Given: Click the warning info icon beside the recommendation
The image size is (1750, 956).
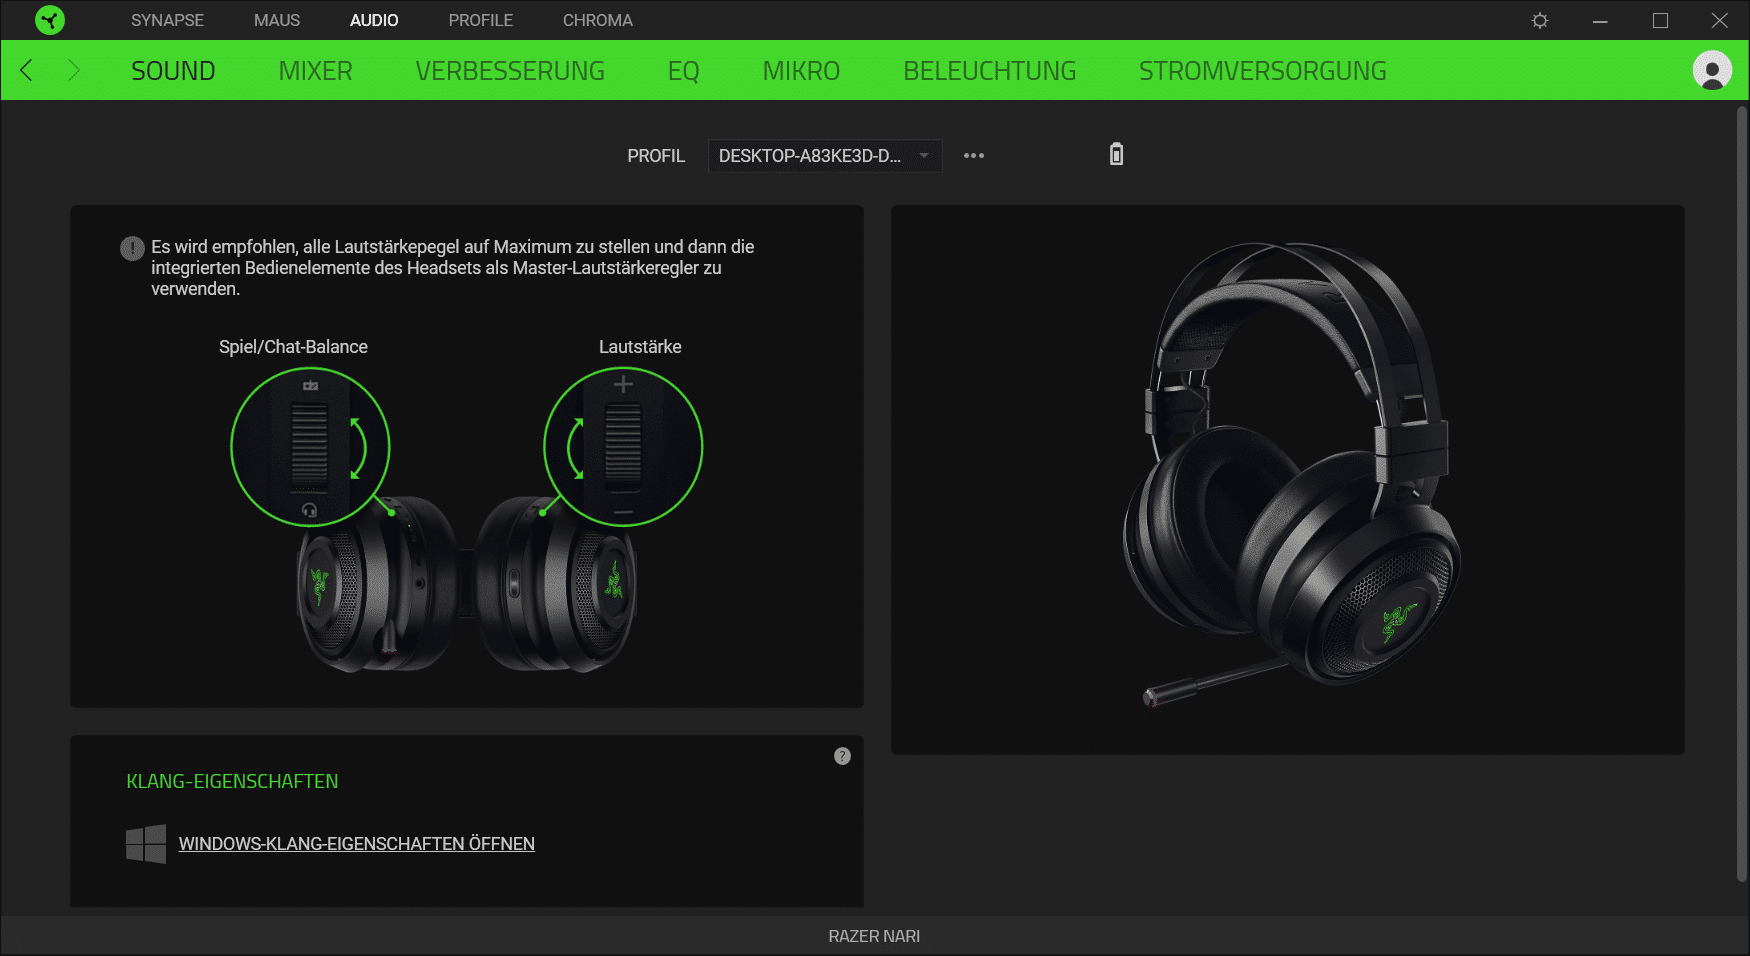Looking at the screenshot, I should pyautogui.click(x=132, y=248).
